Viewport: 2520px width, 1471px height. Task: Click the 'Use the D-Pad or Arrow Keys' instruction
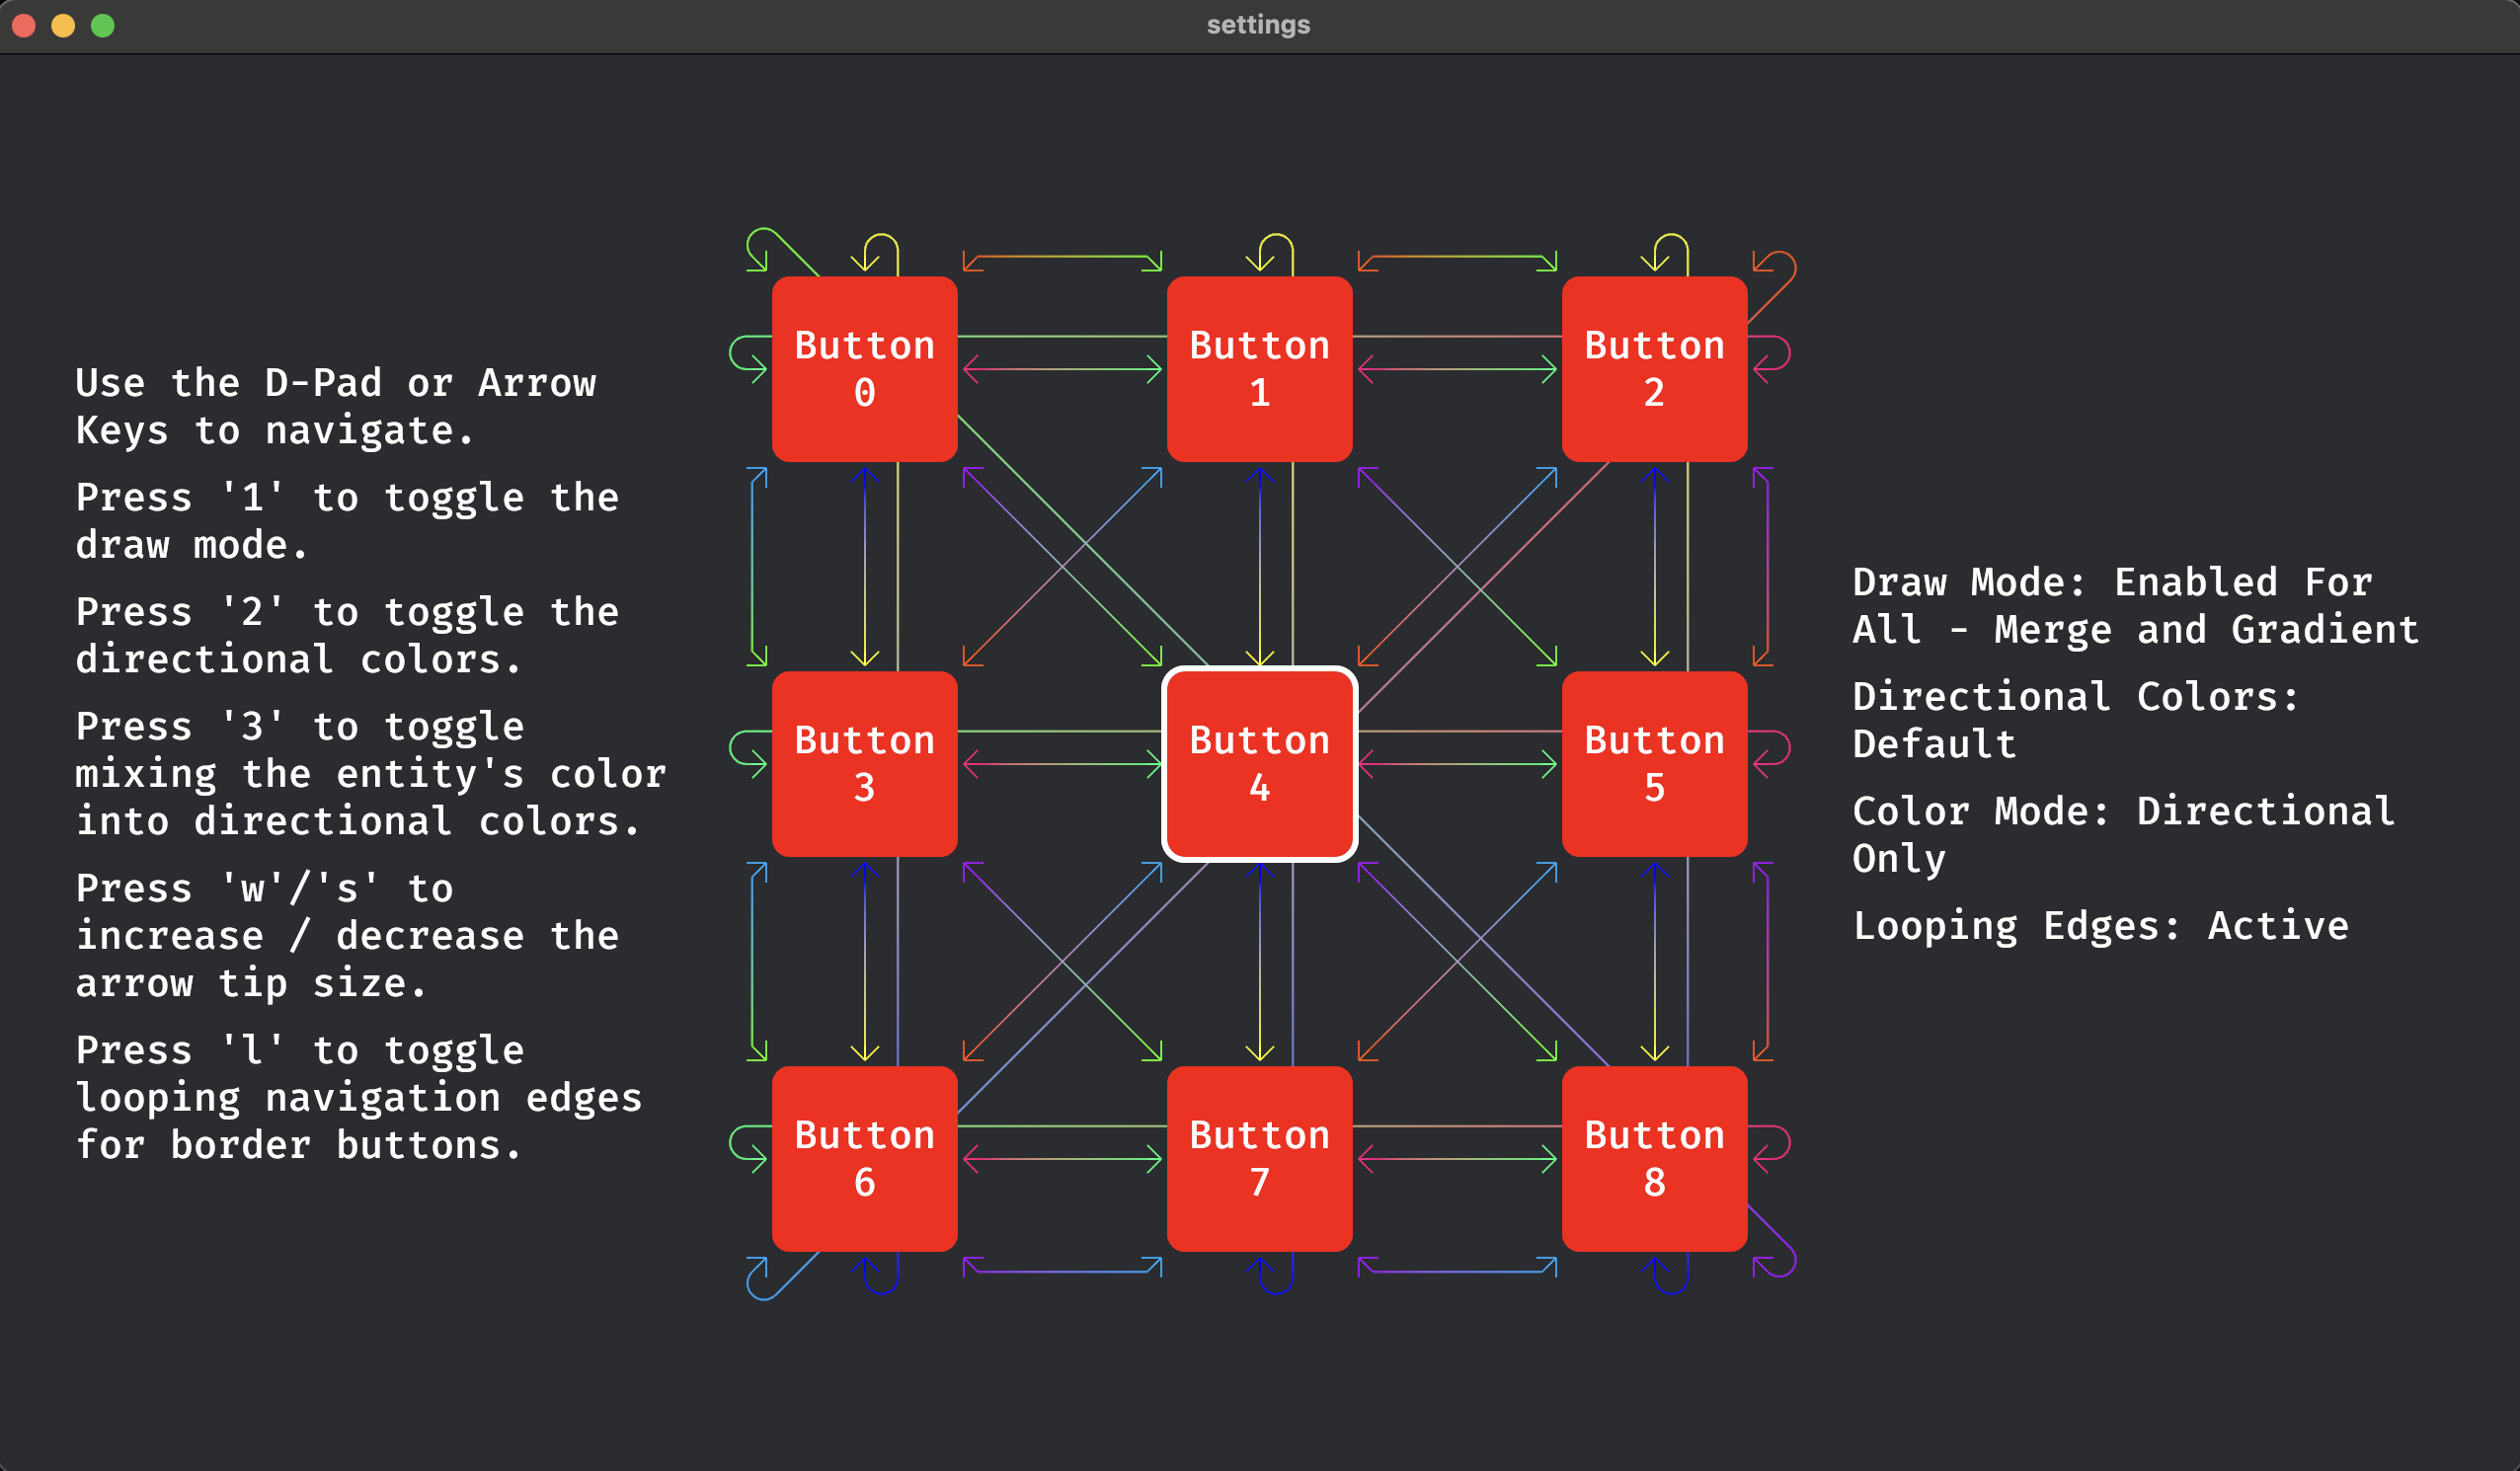(x=336, y=407)
